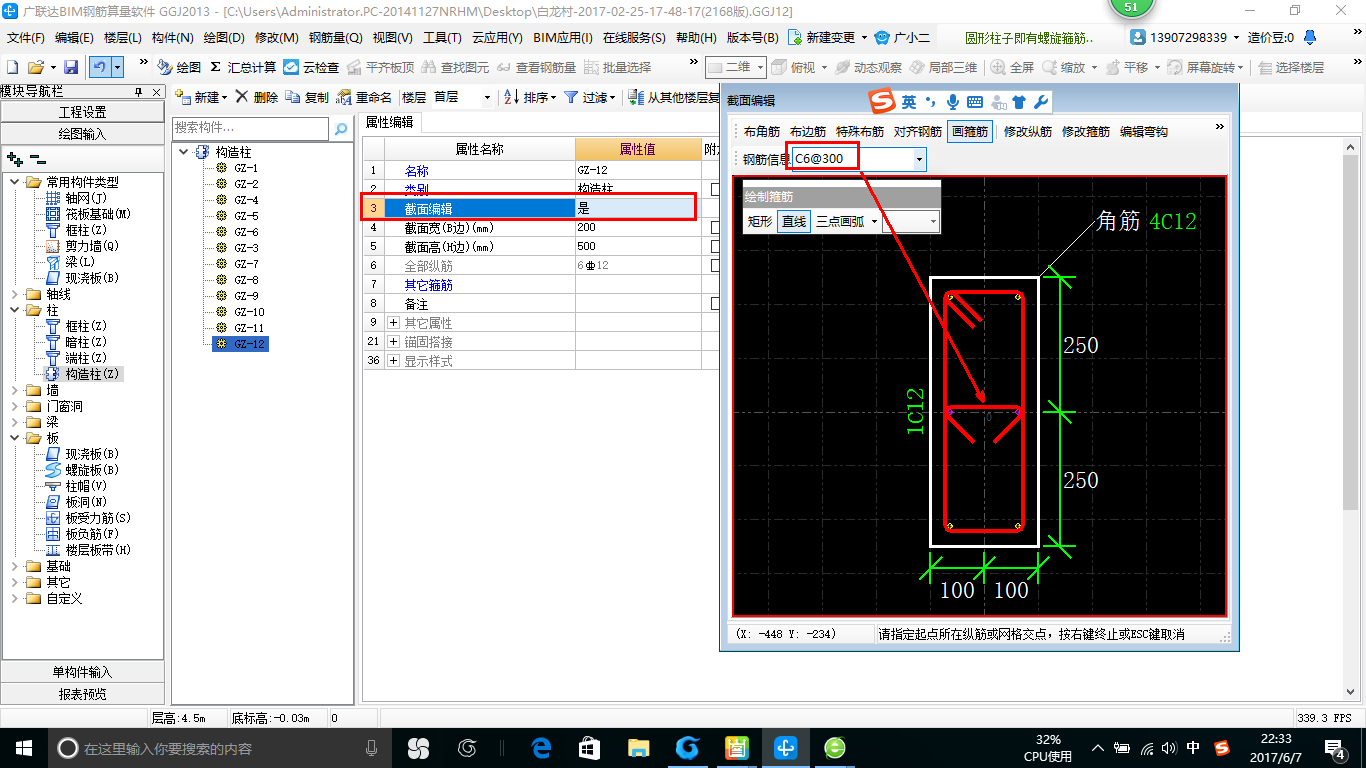Click the notification bell icon
1366x768 pixels.
tap(1310, 38)
